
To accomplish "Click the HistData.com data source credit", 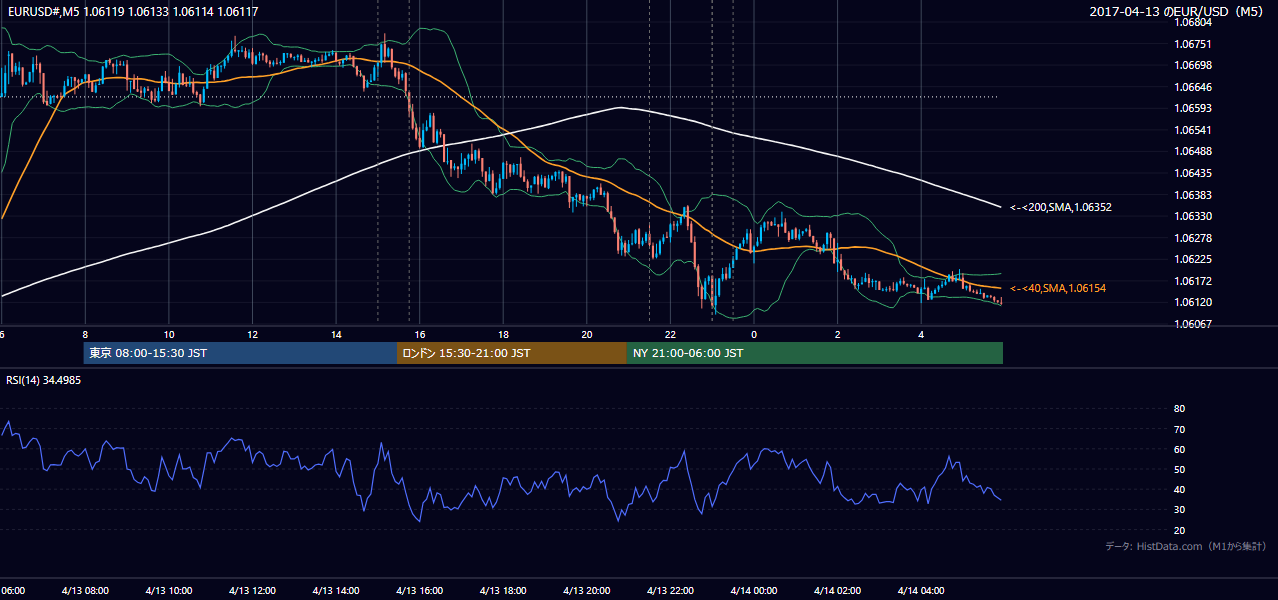I will pos(1186,546).
